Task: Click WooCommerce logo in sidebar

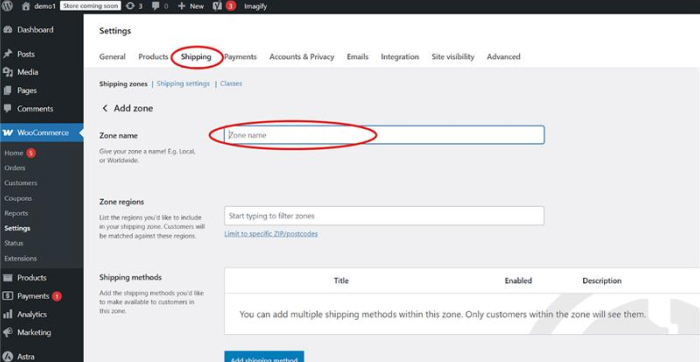Action: click(x=8, y=133)
